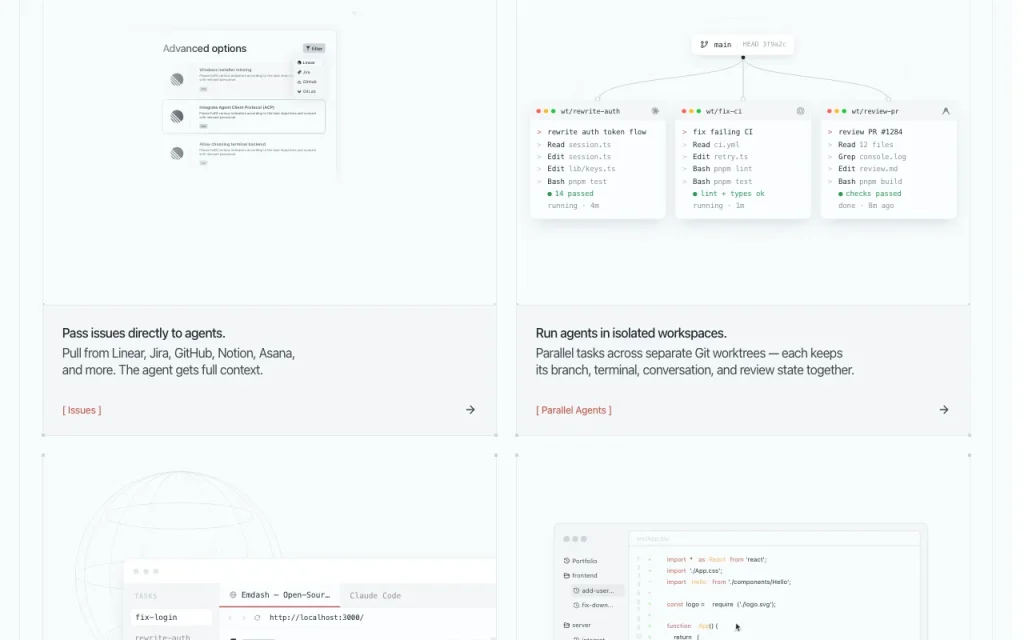Click the 'Edit review.md' line

tap(863, 168)
